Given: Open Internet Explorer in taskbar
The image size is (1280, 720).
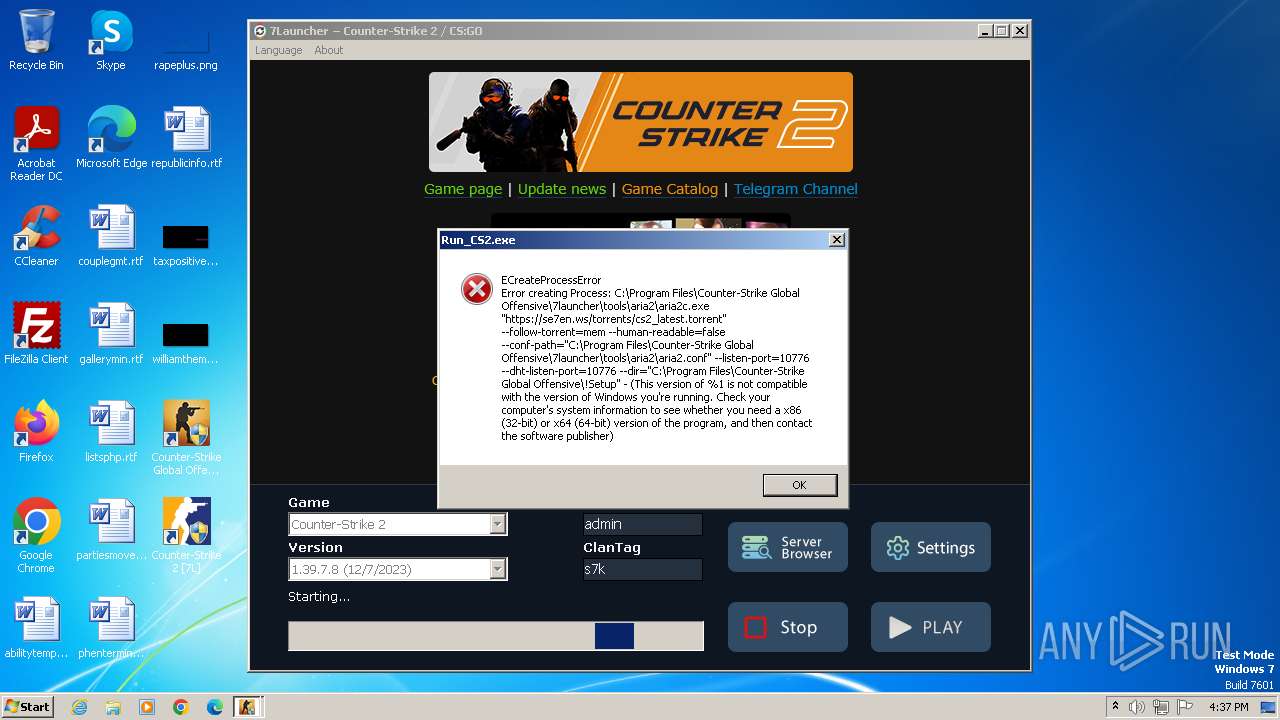Looking at the screenshot, I should coord(79,707).
